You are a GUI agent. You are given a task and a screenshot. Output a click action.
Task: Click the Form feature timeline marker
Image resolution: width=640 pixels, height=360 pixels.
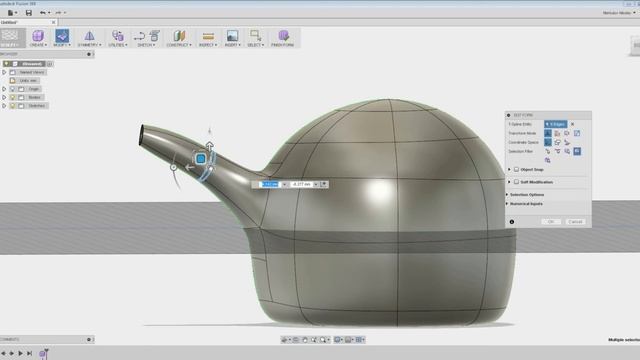click(43, 353)
